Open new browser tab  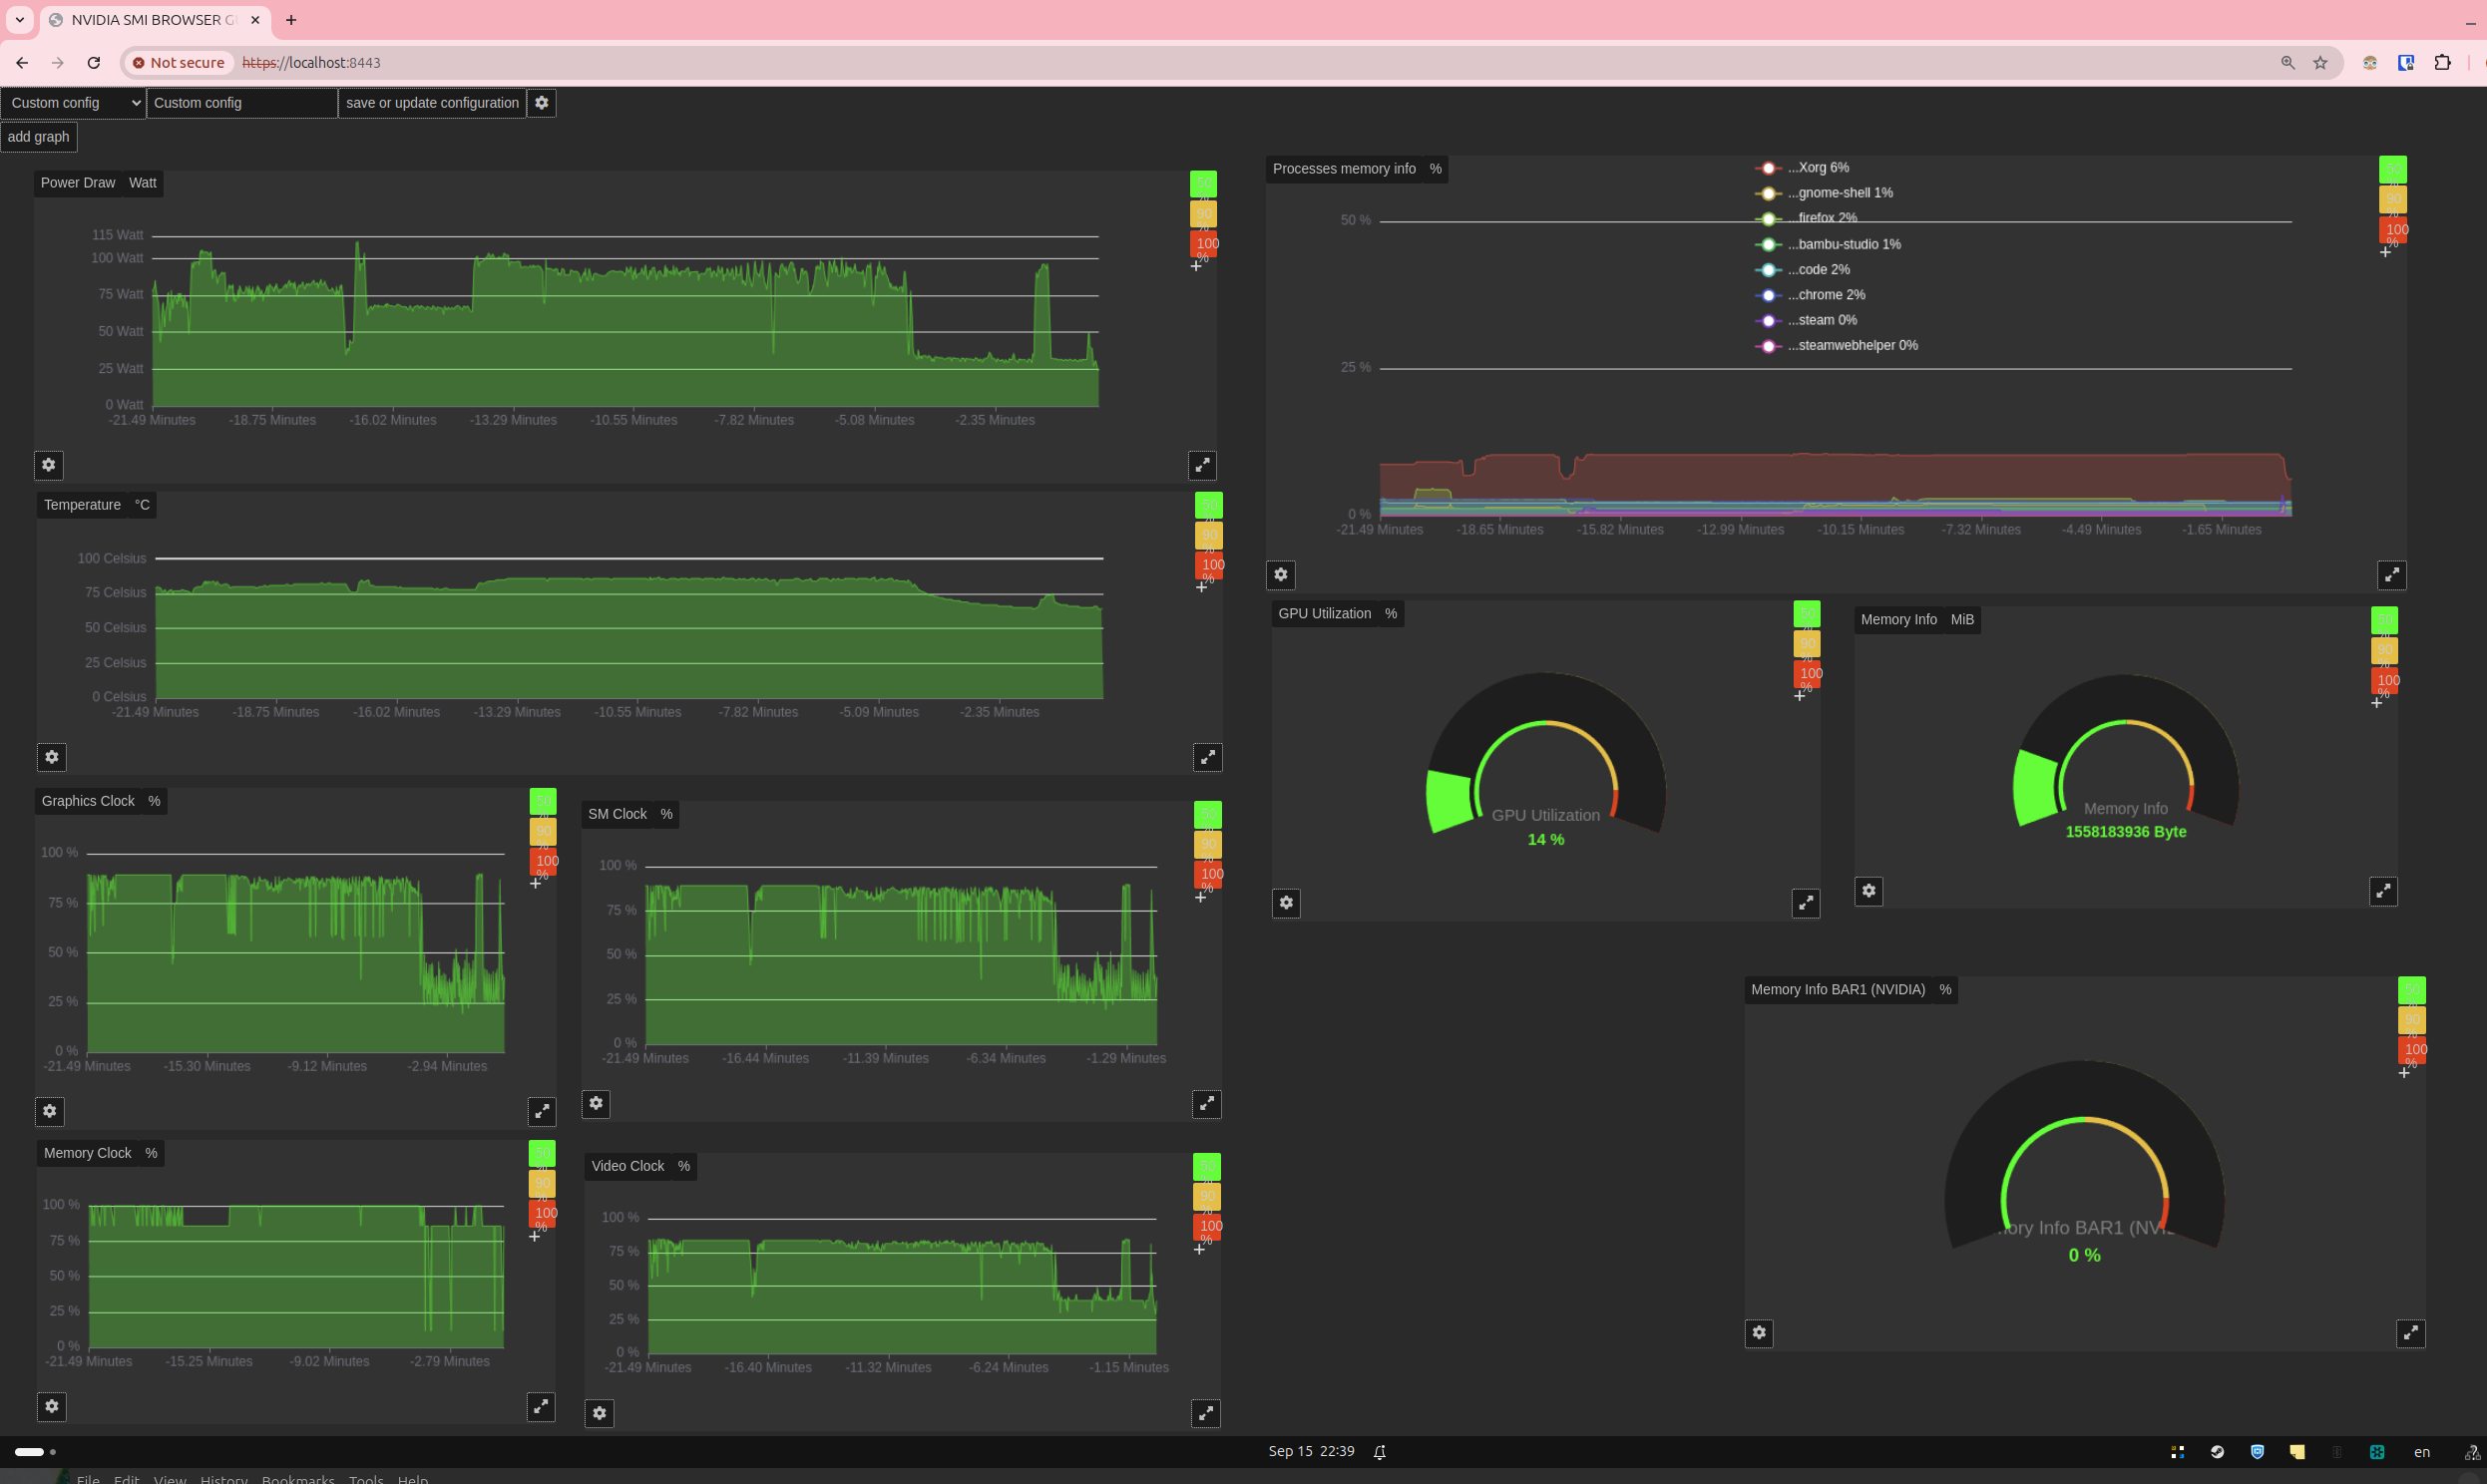click(x=291, y=20)
